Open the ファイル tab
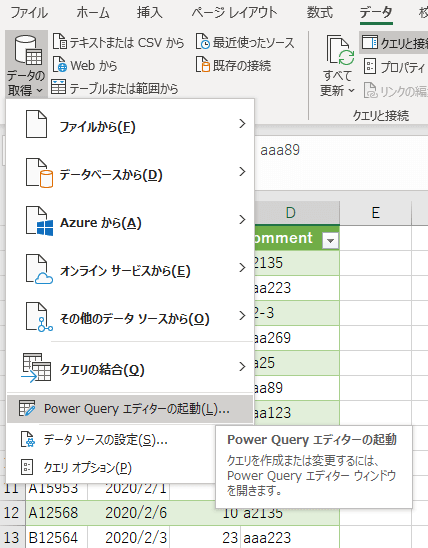The width and height of the screenshot is (428, 548). click(29, 13)
